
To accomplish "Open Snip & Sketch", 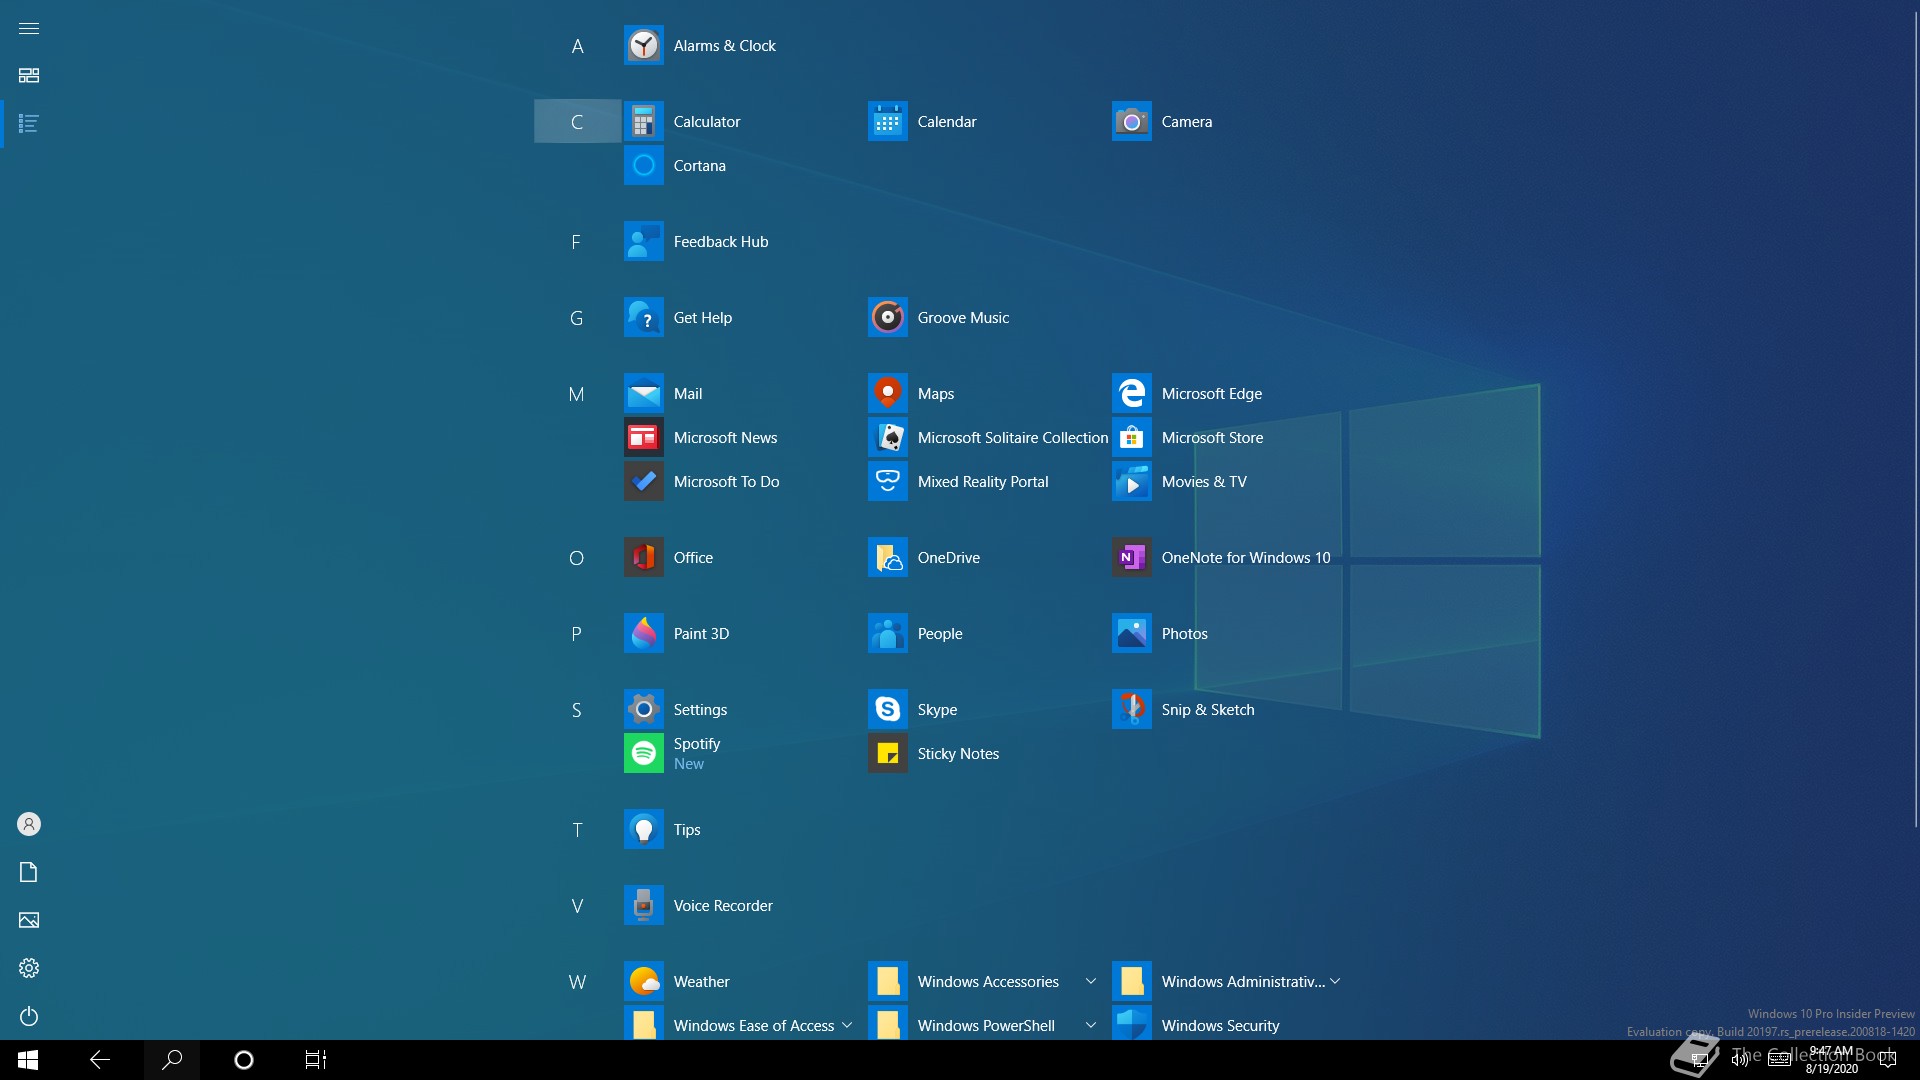I will [x=1206, y=710].
